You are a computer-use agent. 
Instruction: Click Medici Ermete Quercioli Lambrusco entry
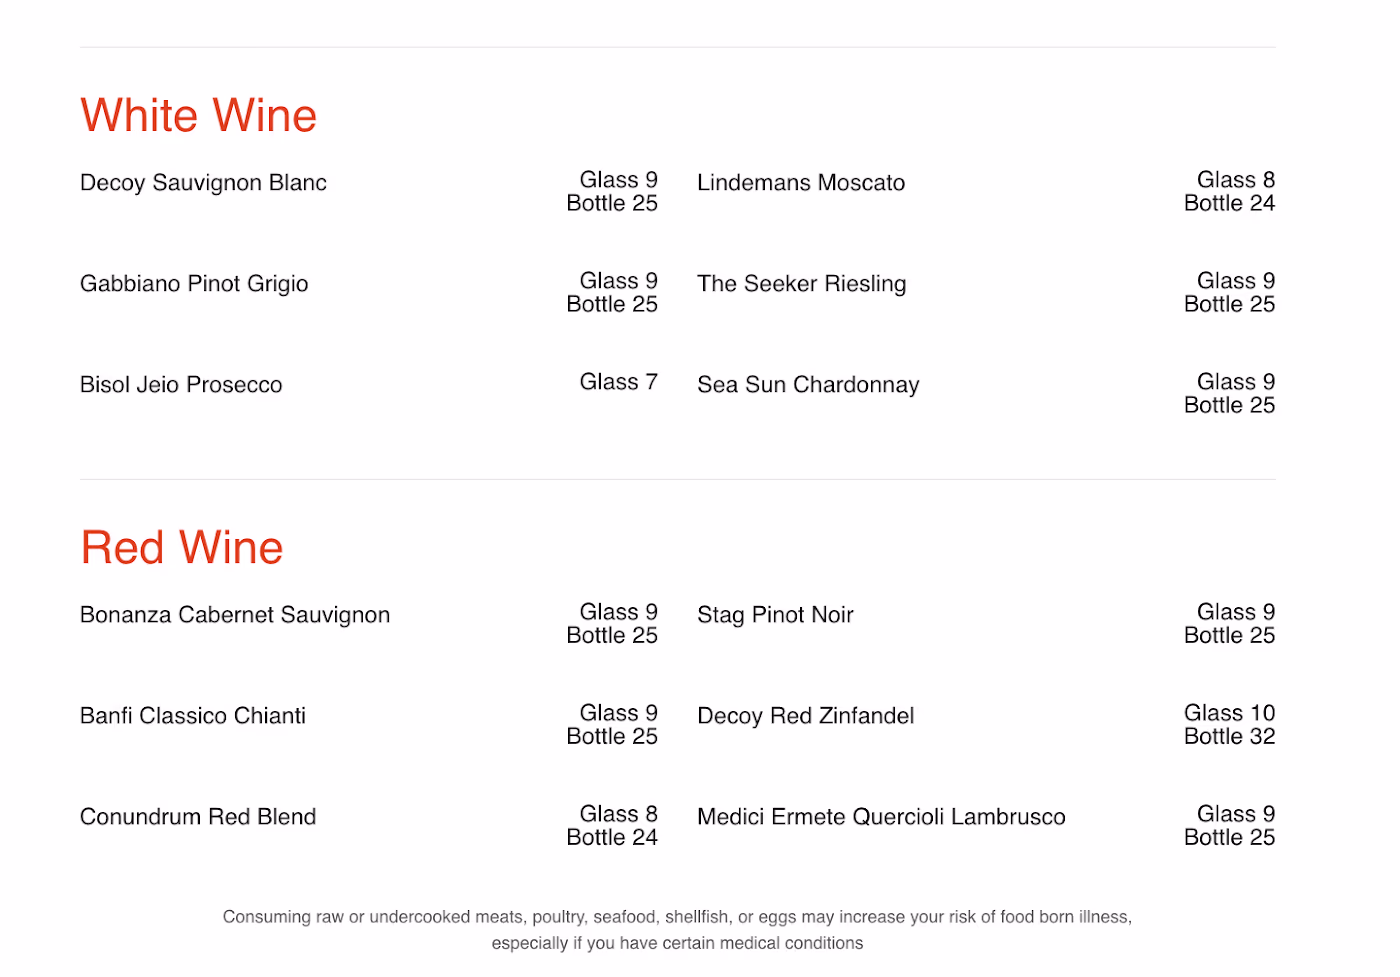click(x=881, y=817)
